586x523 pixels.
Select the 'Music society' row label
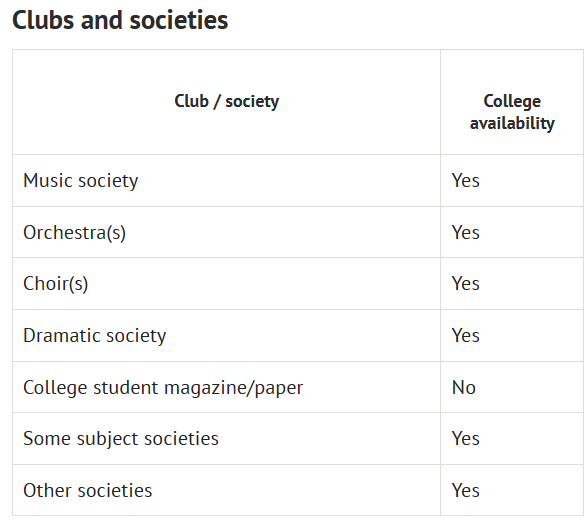click(x=81, y=181)
